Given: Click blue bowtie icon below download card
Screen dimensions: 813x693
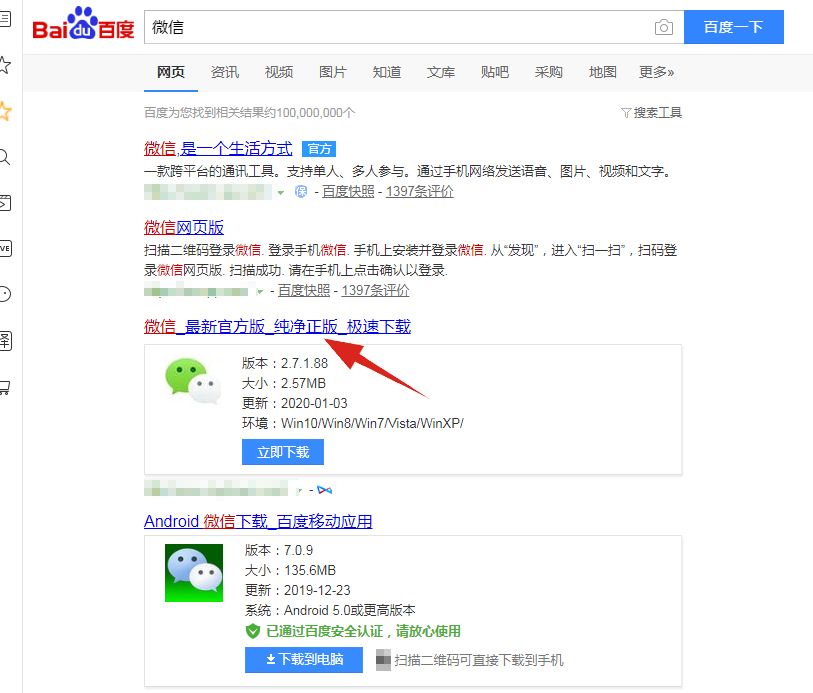Looking at the screenshot, I should click(325, 490).
